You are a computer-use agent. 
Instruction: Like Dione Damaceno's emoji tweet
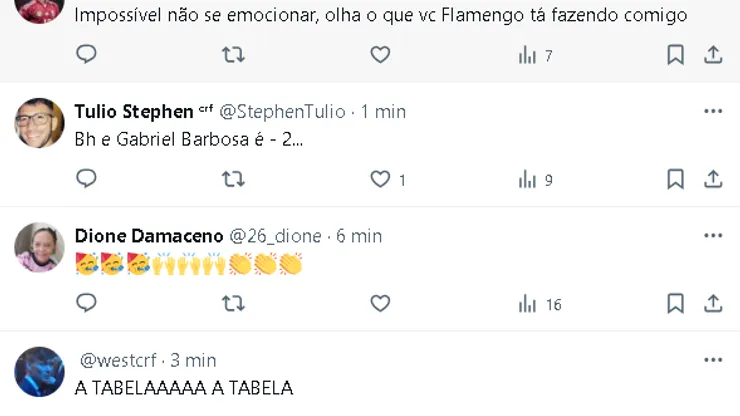pos(380,303)
